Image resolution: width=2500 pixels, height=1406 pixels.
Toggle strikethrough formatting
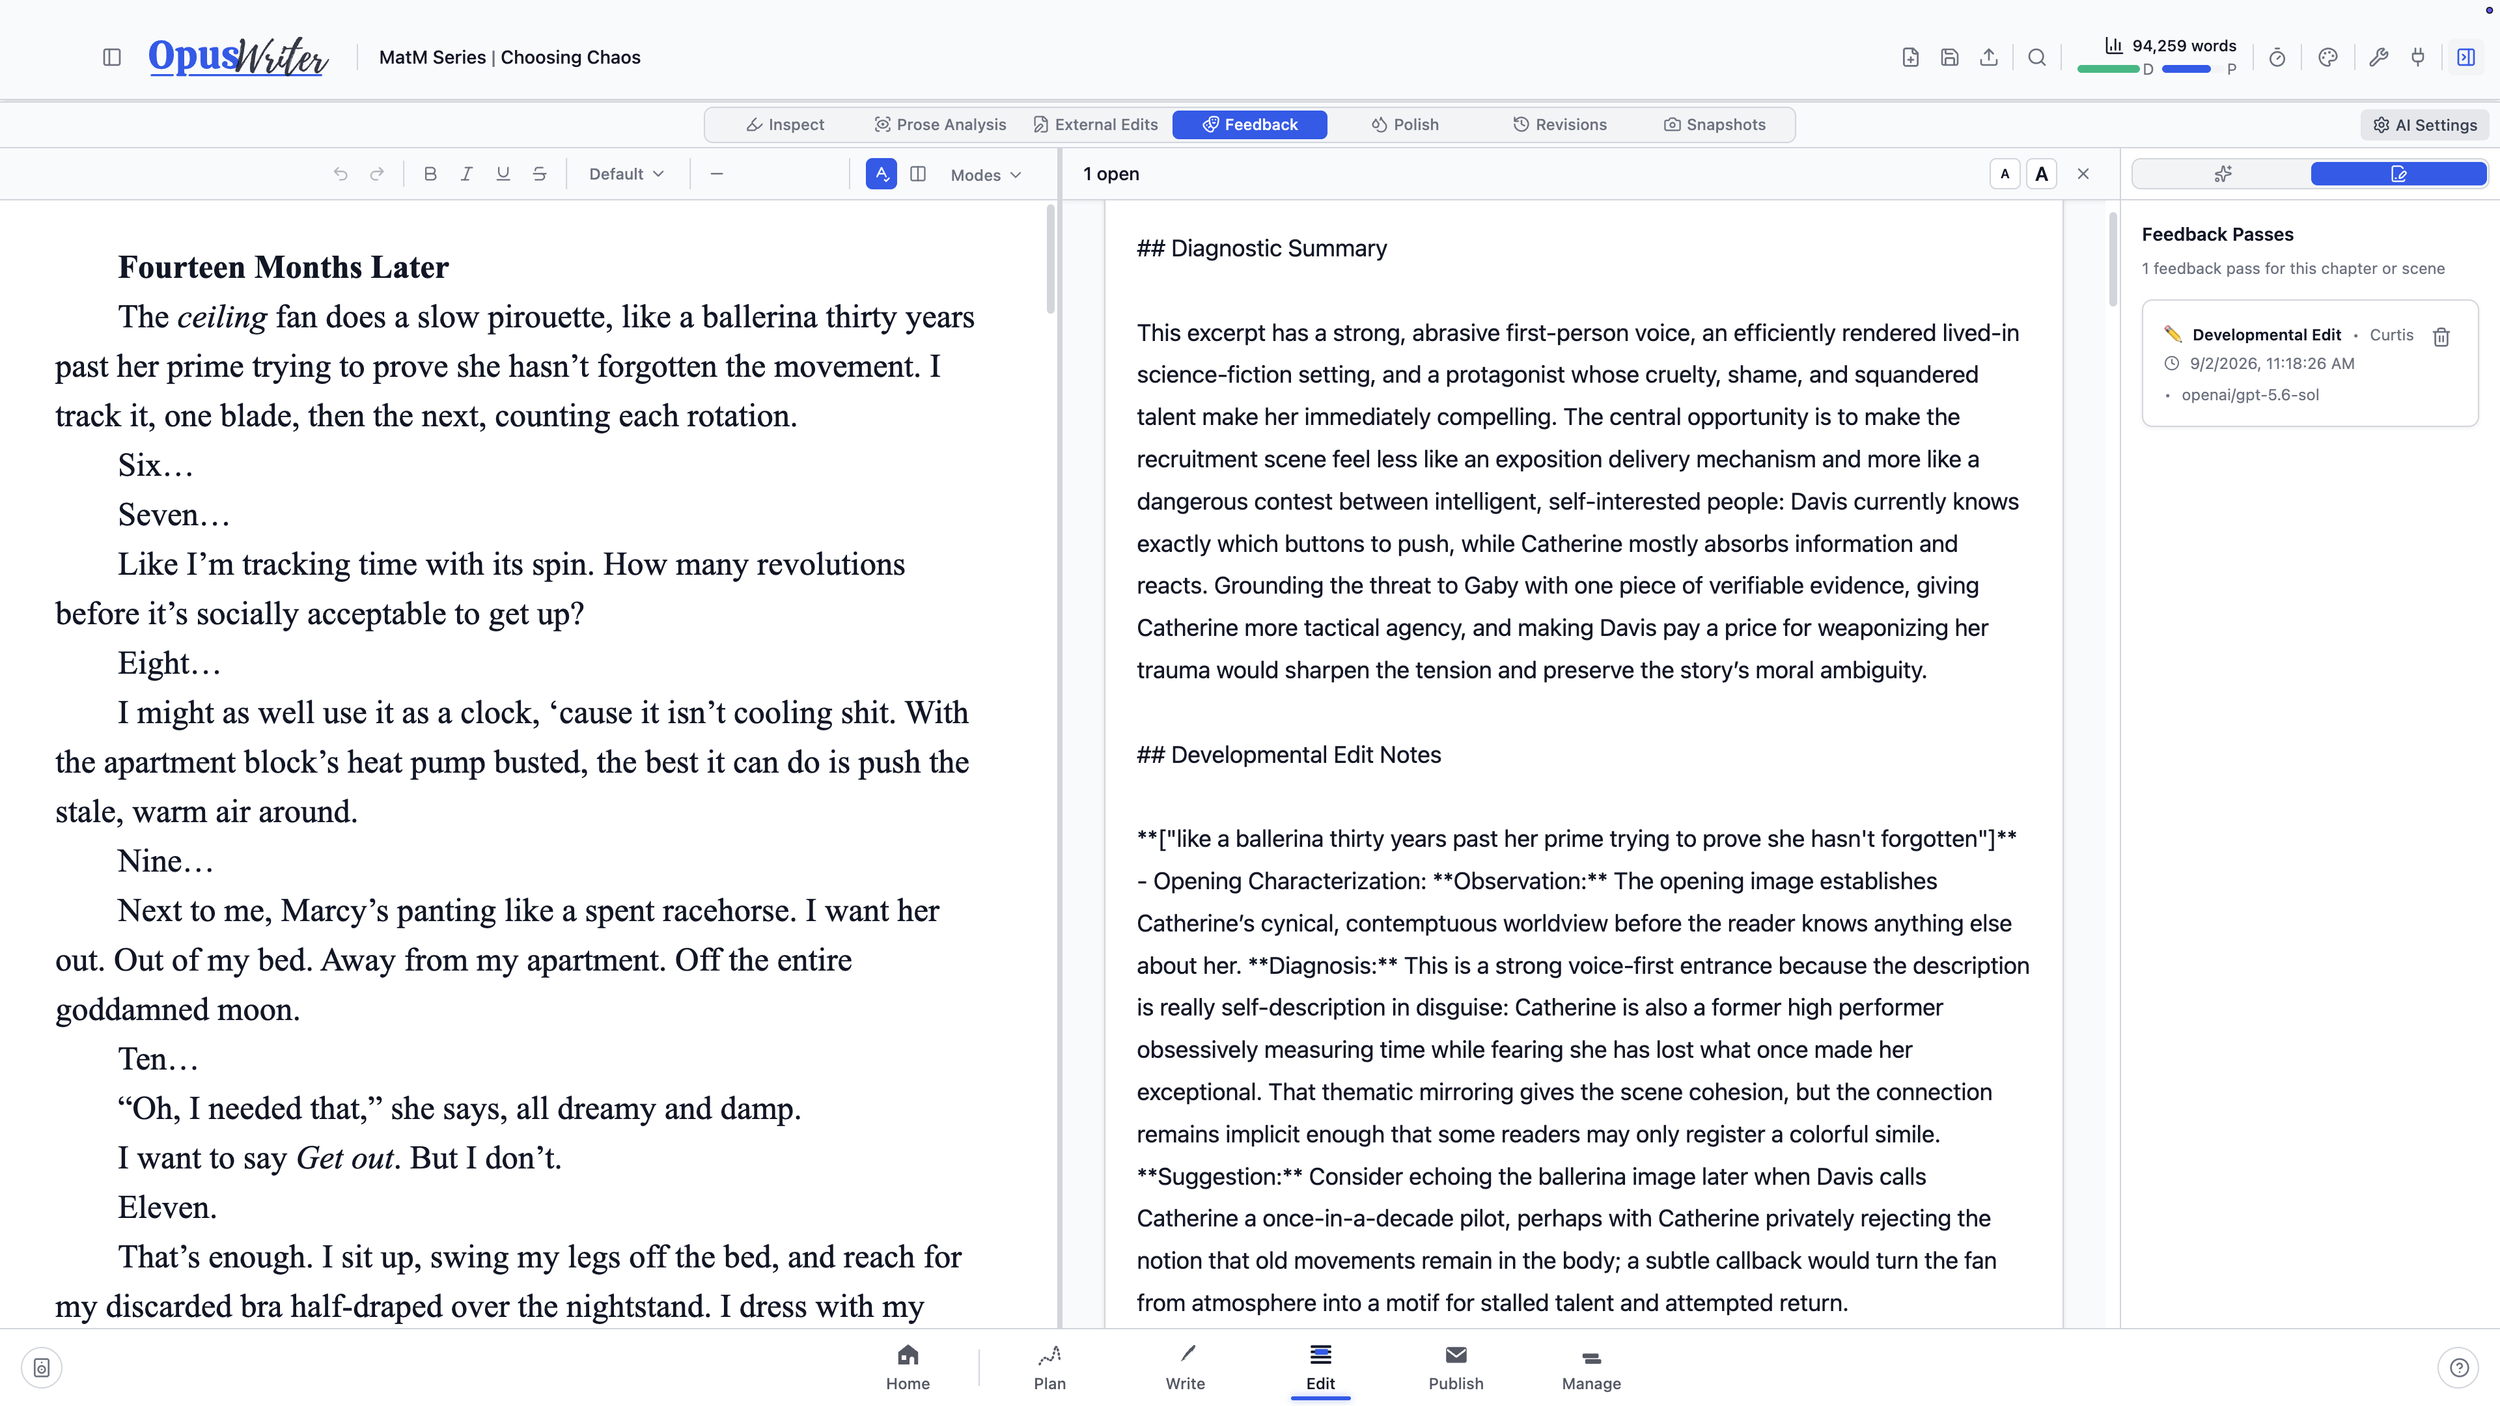click(x=540, y=174)
